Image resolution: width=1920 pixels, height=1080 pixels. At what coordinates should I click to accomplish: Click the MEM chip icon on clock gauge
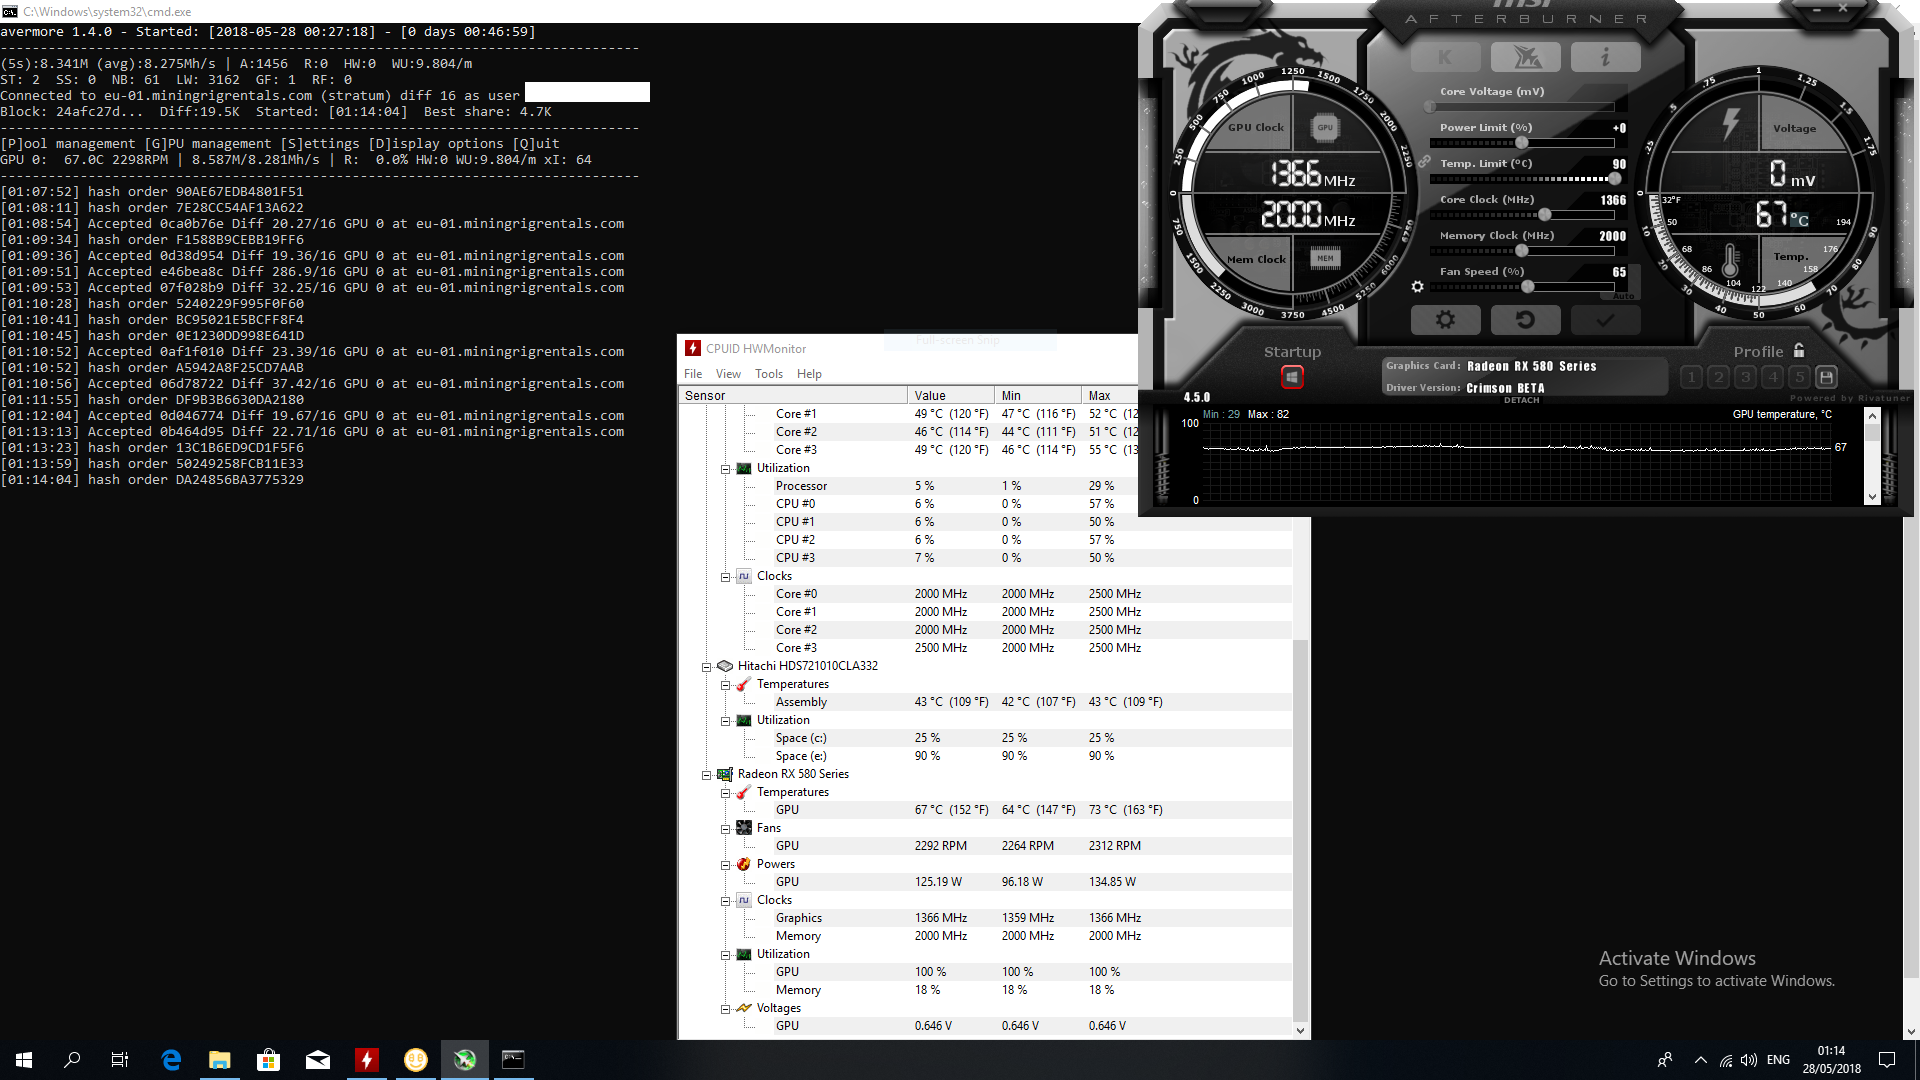click(x=1325, y=258)
